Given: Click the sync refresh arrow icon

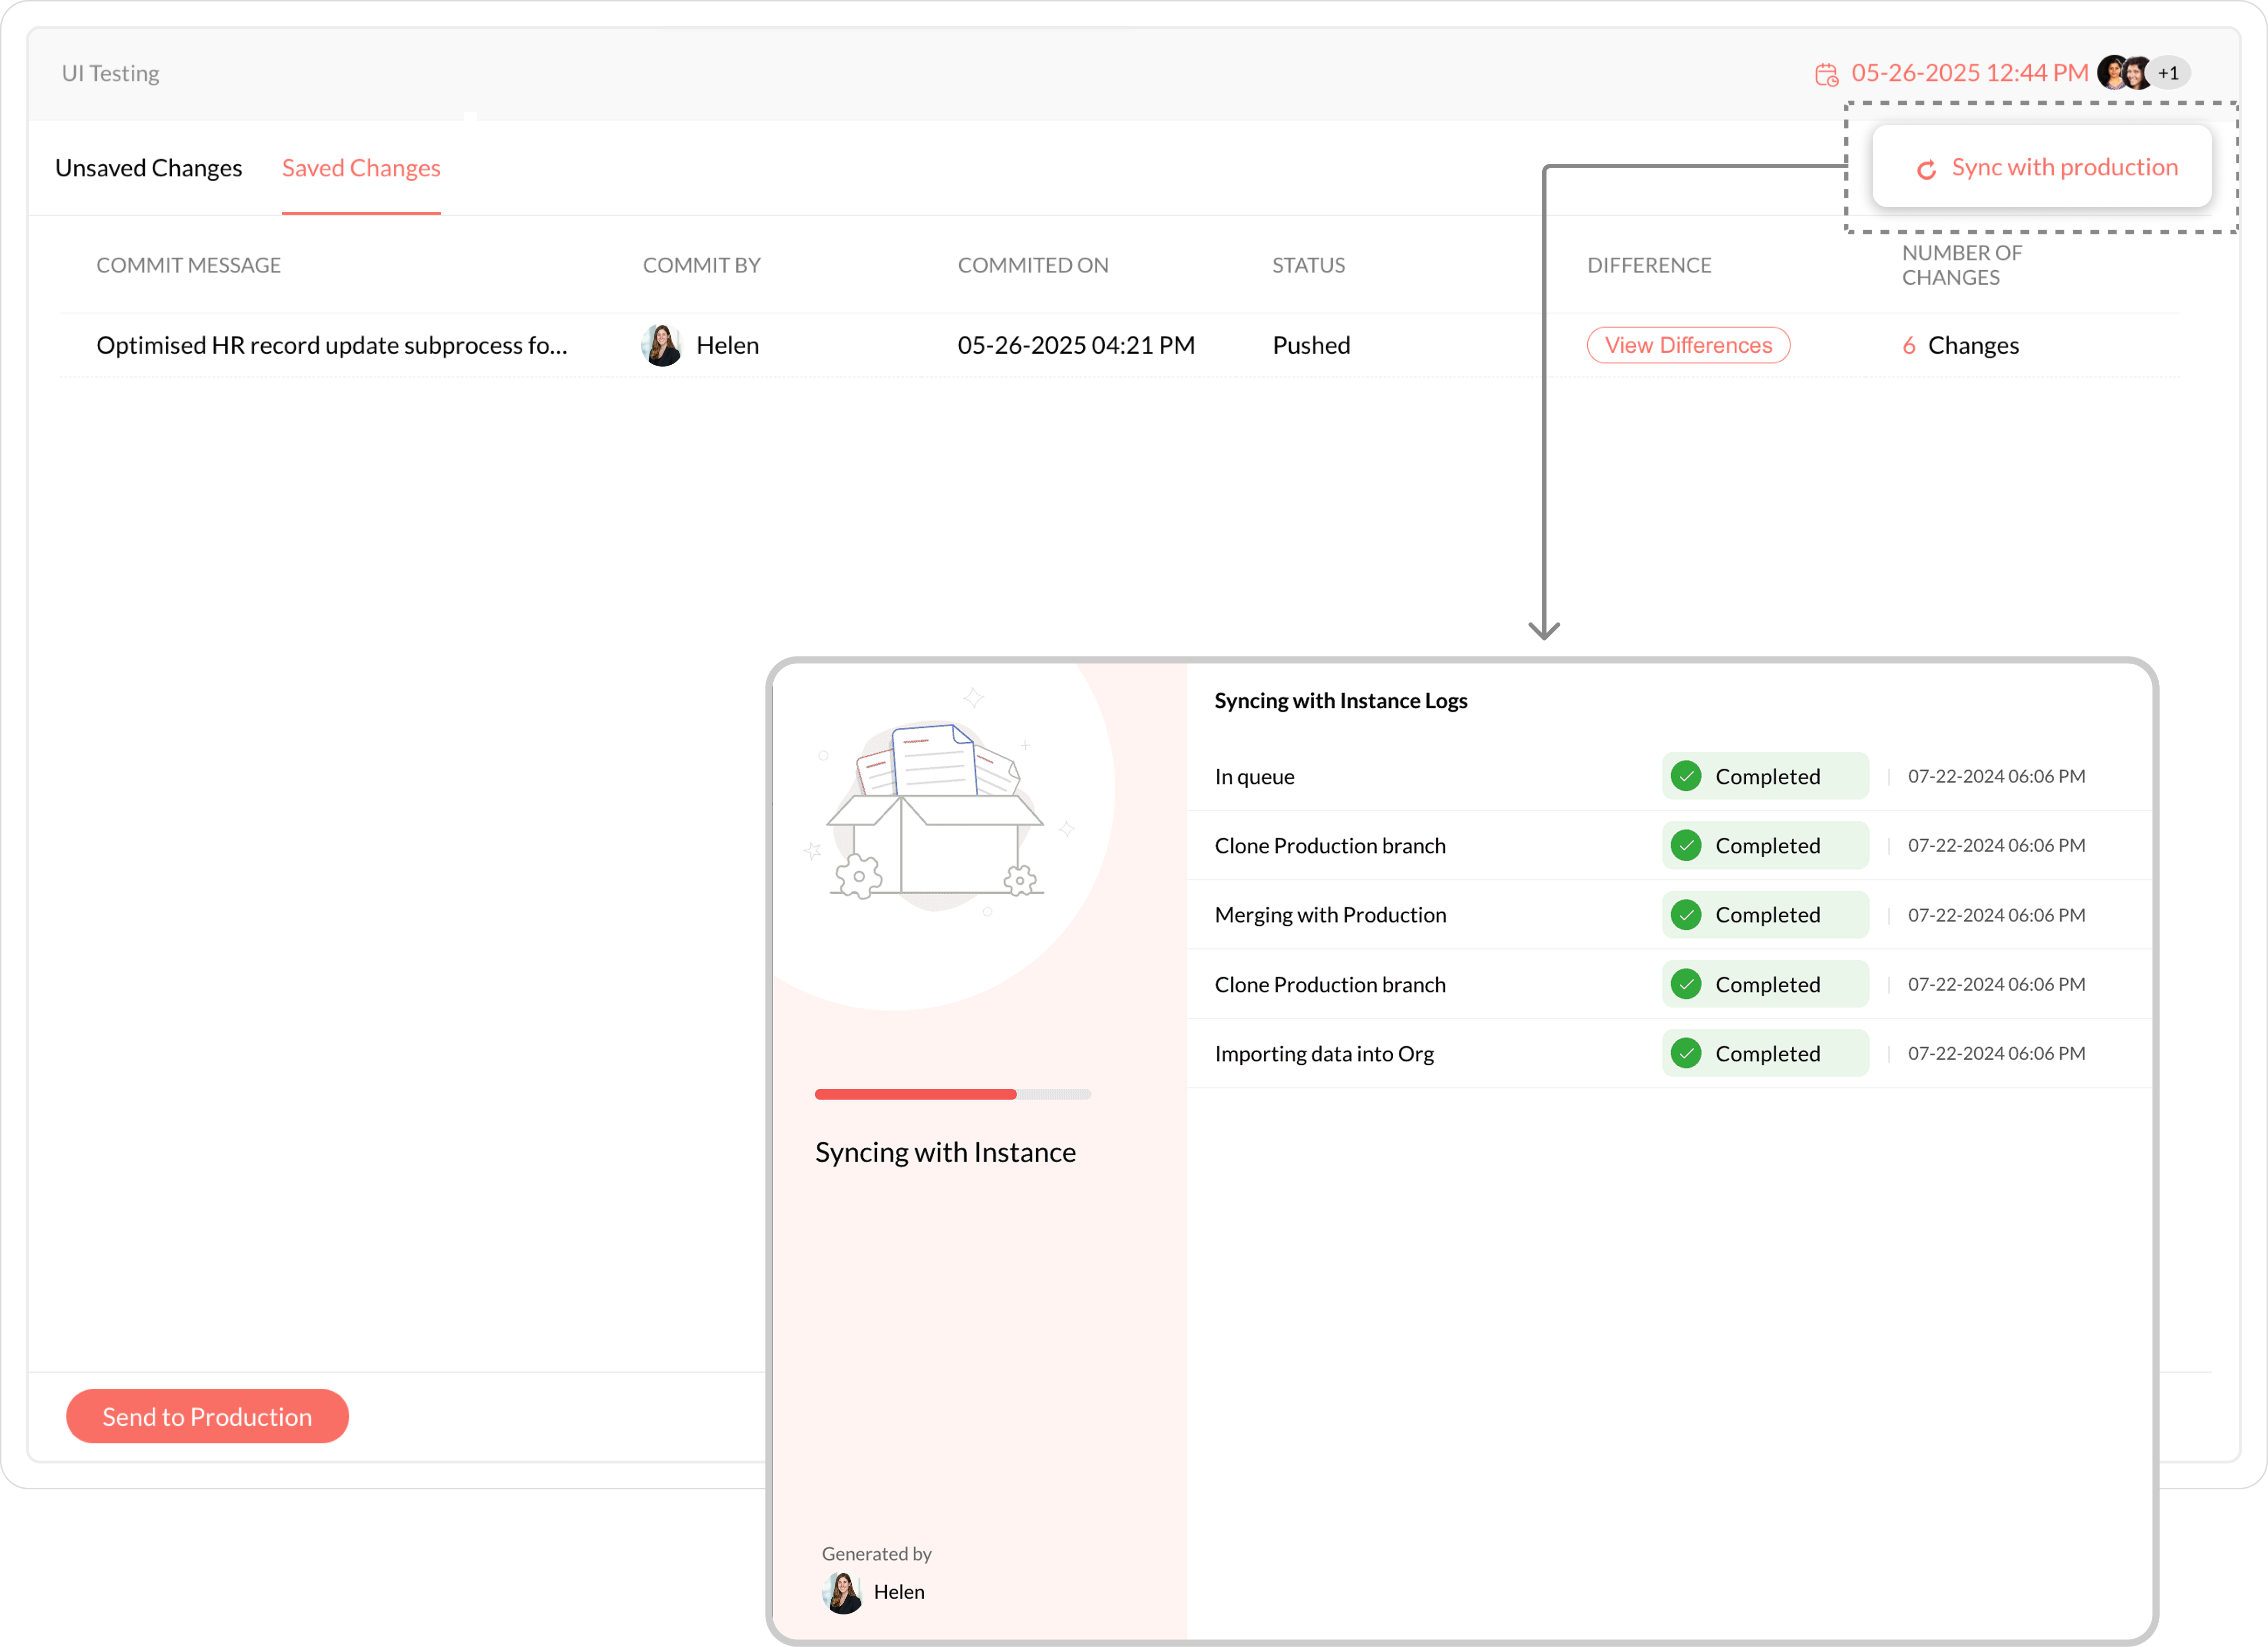Looking at the screenshot, I should click(x=1926, y=170).
